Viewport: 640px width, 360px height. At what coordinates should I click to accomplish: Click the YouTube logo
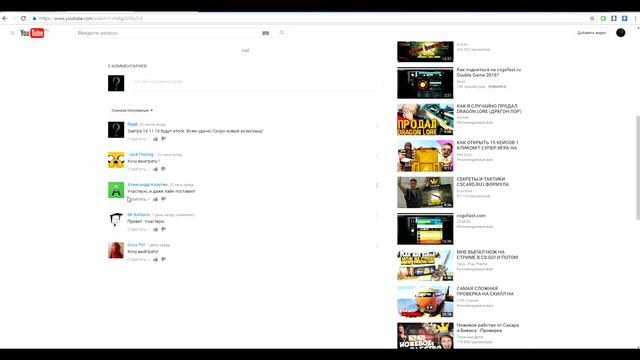tap(33, 33)
